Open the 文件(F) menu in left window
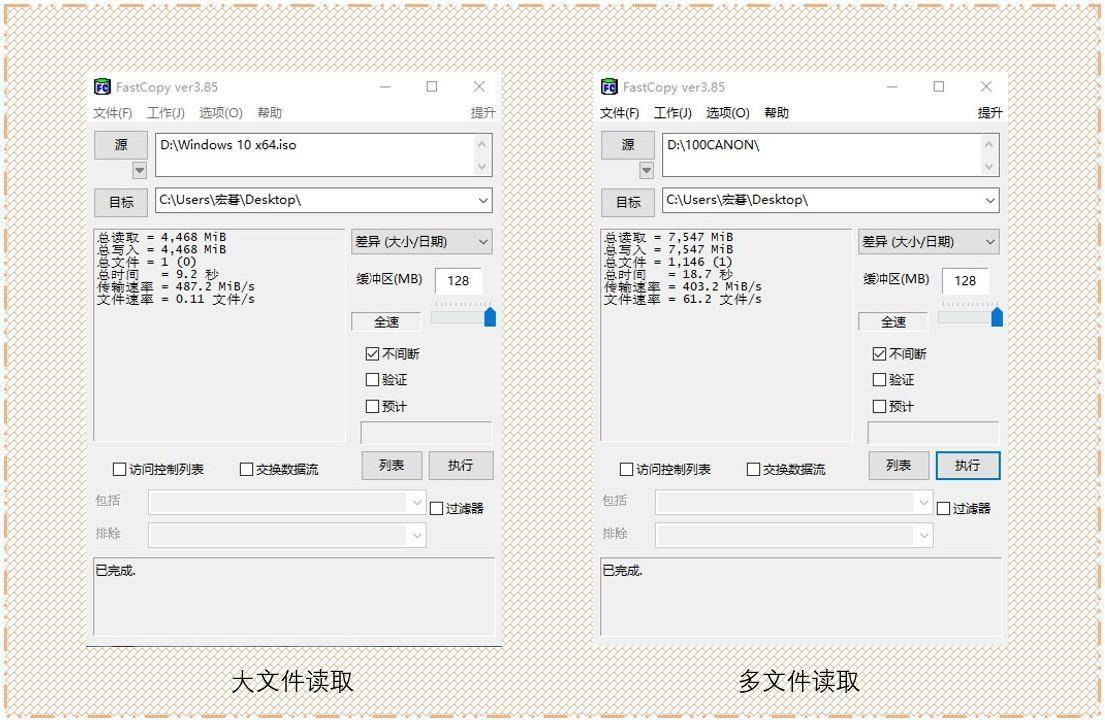The image size is (1105, 720). pyautogui.click(x=113, y=112)
